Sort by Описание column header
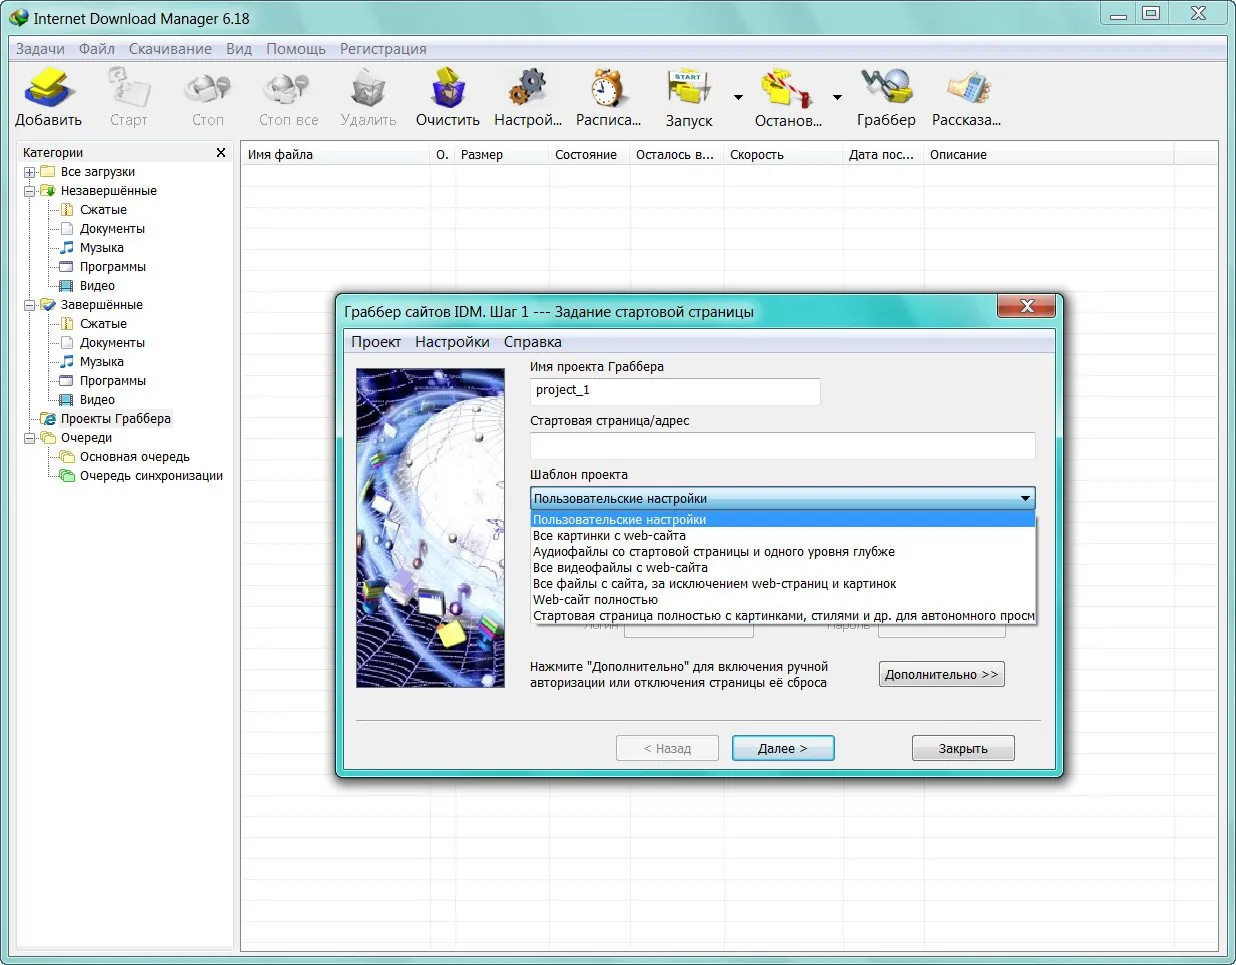Screen dimensions: 1236x965 point(1048,155)
